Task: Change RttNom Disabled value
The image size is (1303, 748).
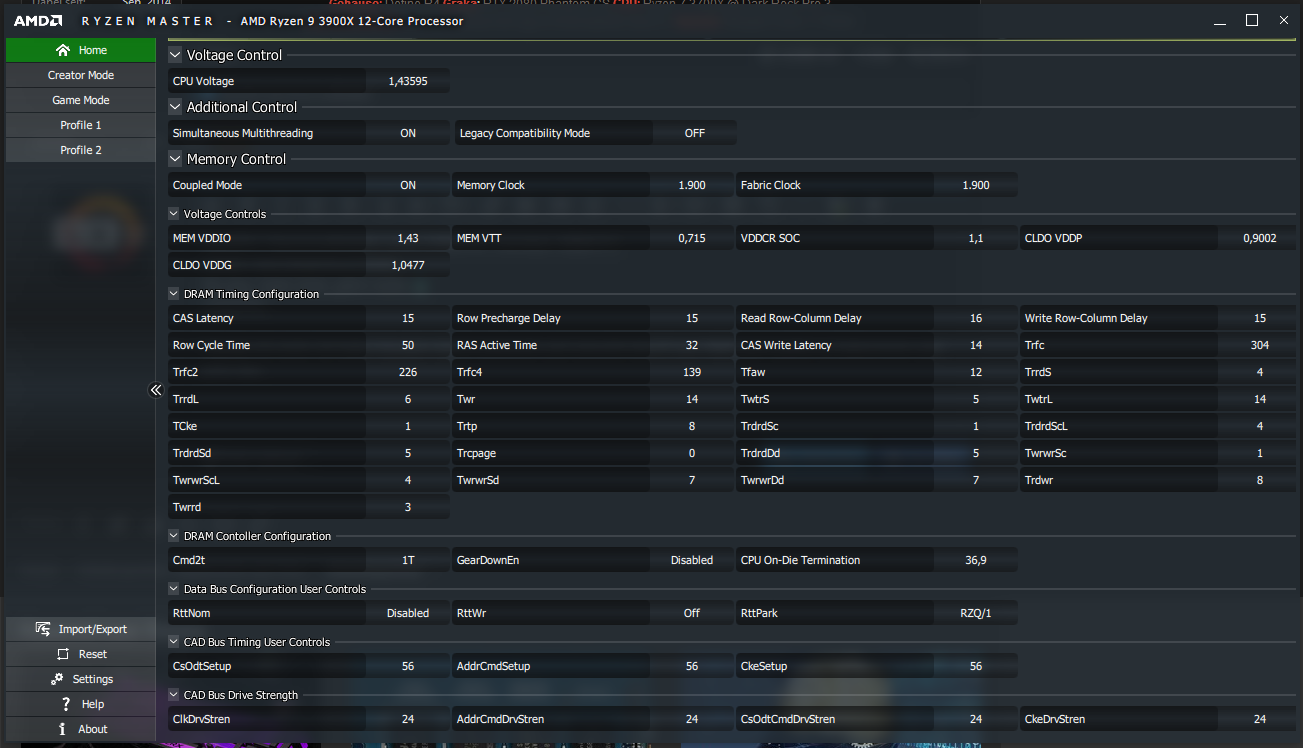Action: (408, 613)
